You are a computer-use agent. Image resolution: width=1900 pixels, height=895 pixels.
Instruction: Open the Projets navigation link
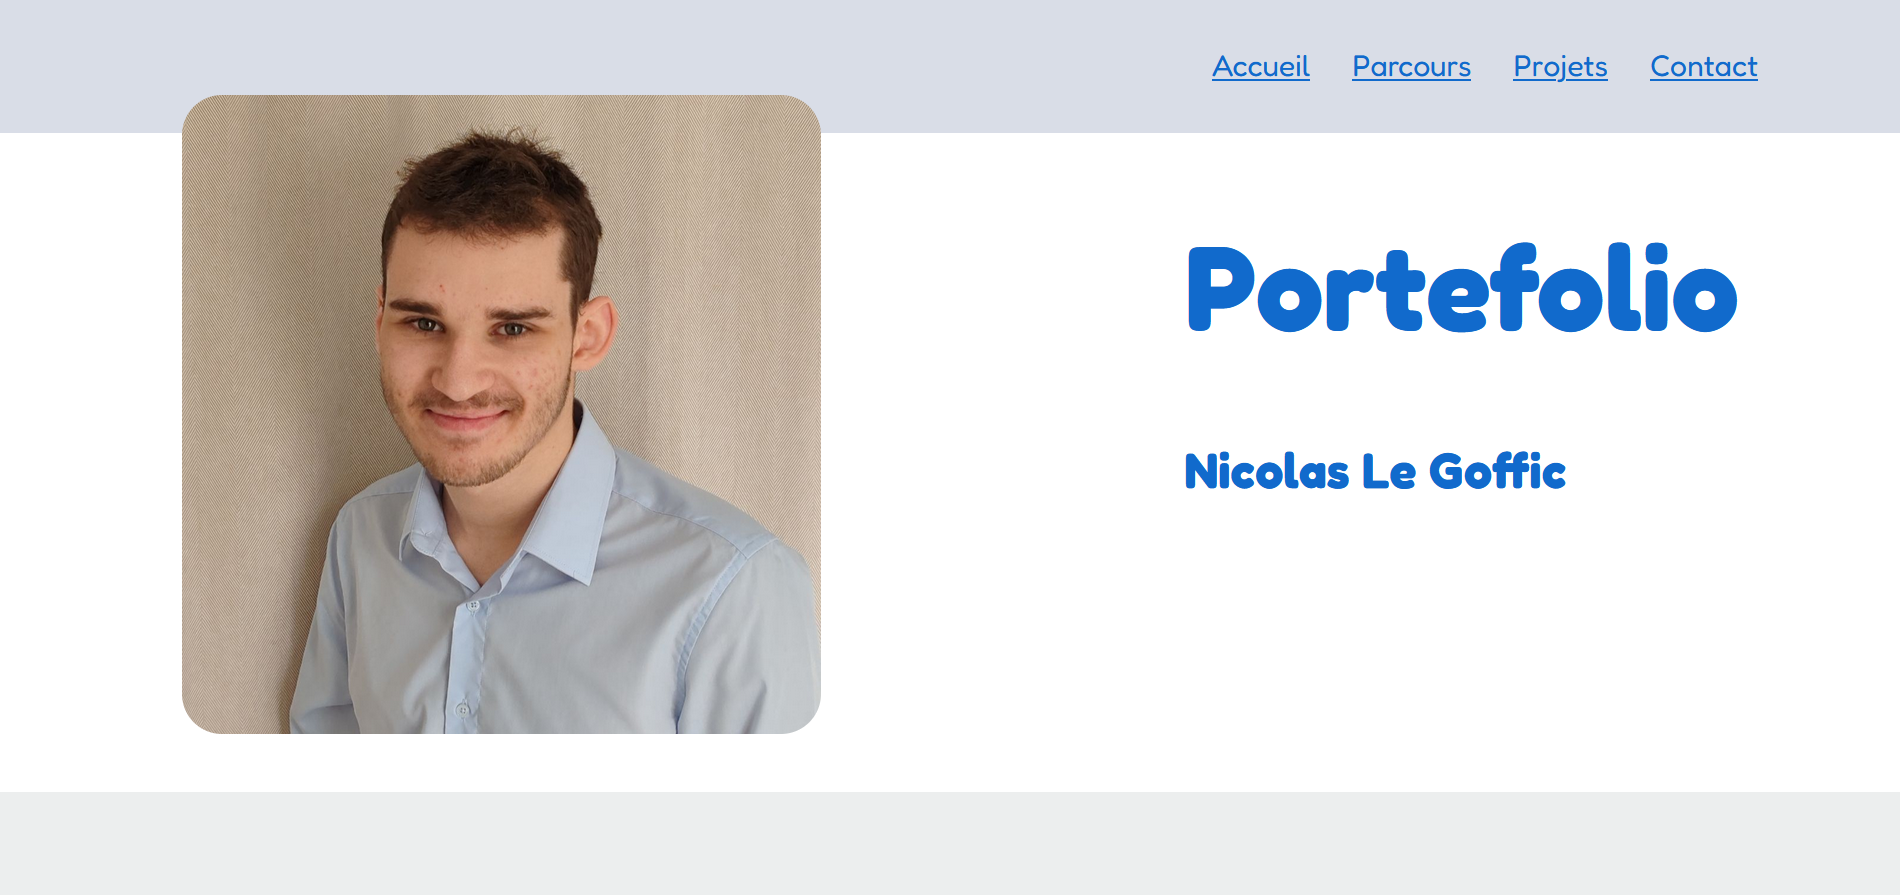1560,66
